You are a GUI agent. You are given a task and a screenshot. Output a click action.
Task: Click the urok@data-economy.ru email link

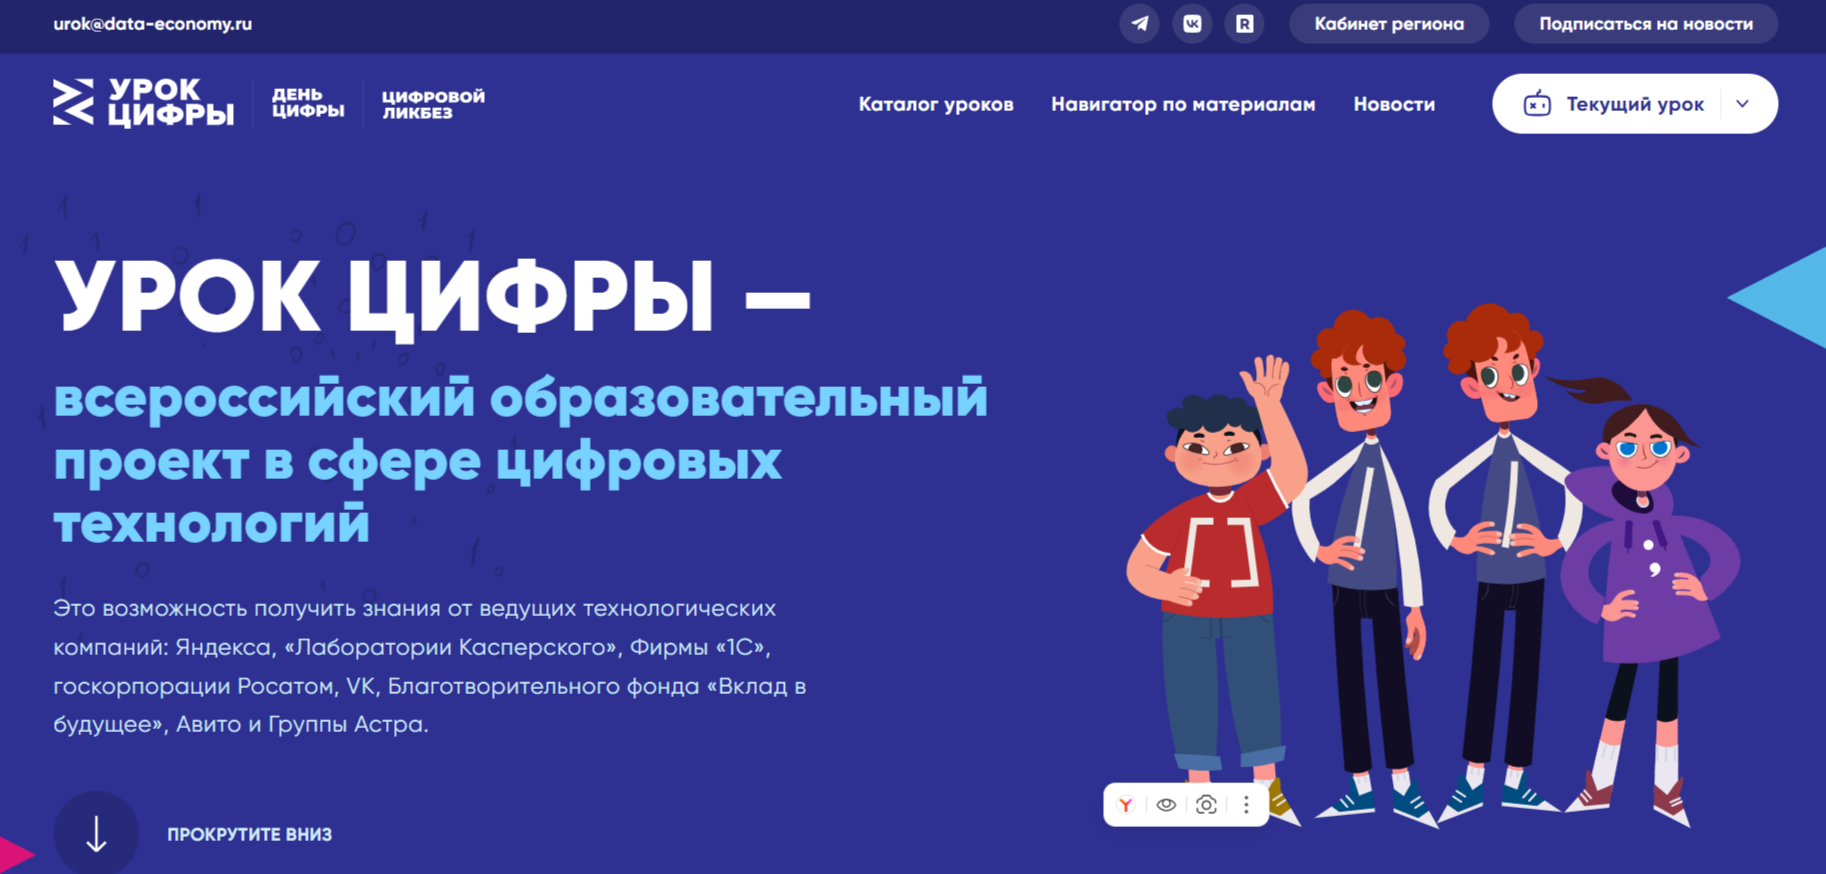(153, 24)
